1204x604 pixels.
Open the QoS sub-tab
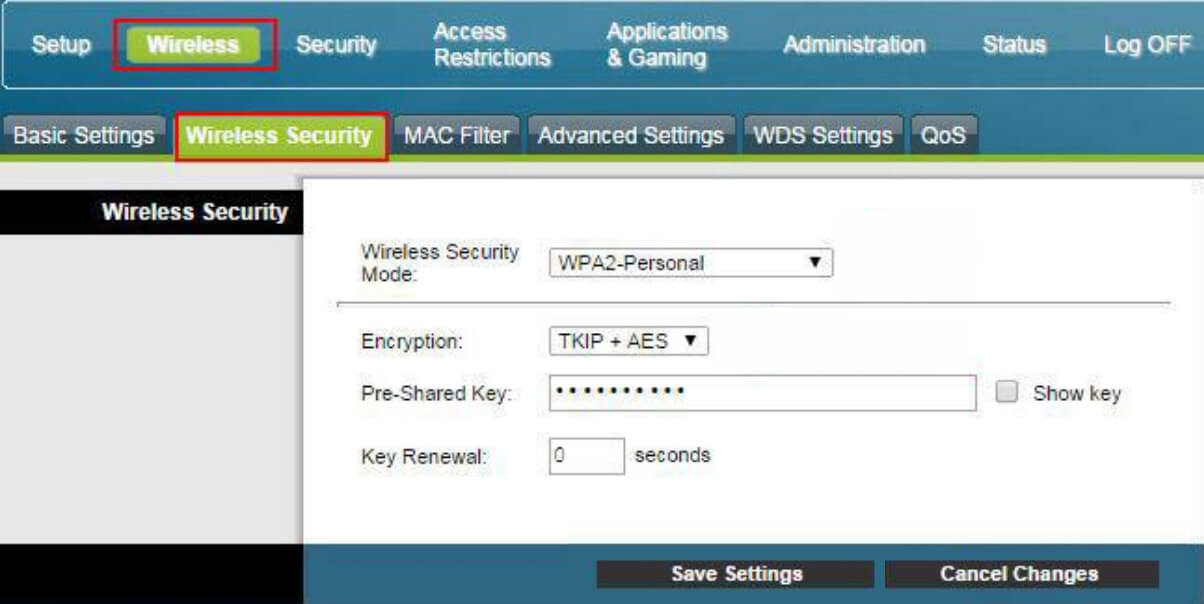click(x=943, y=136)
